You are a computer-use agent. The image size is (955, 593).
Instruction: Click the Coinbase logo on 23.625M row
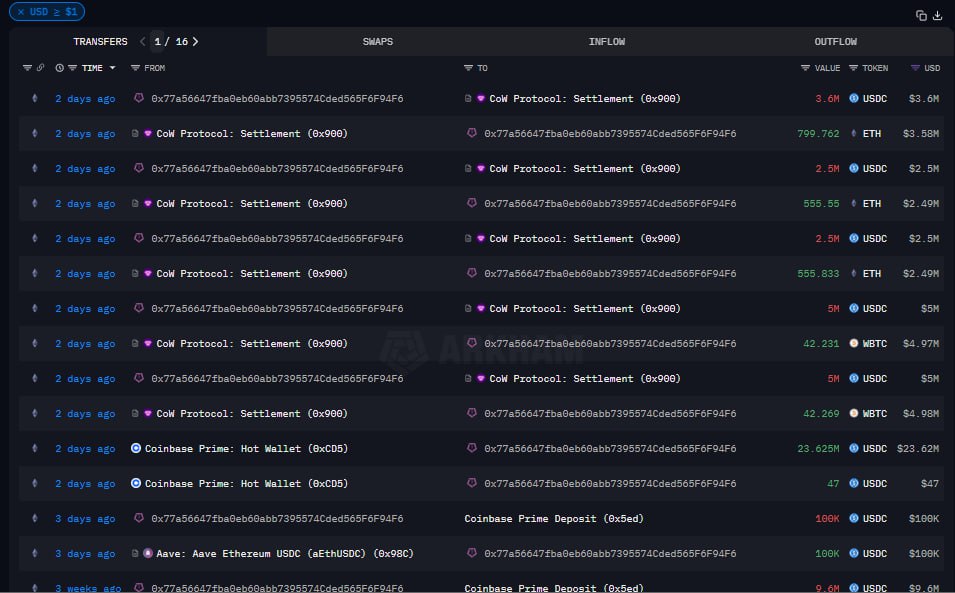point(136,448)
